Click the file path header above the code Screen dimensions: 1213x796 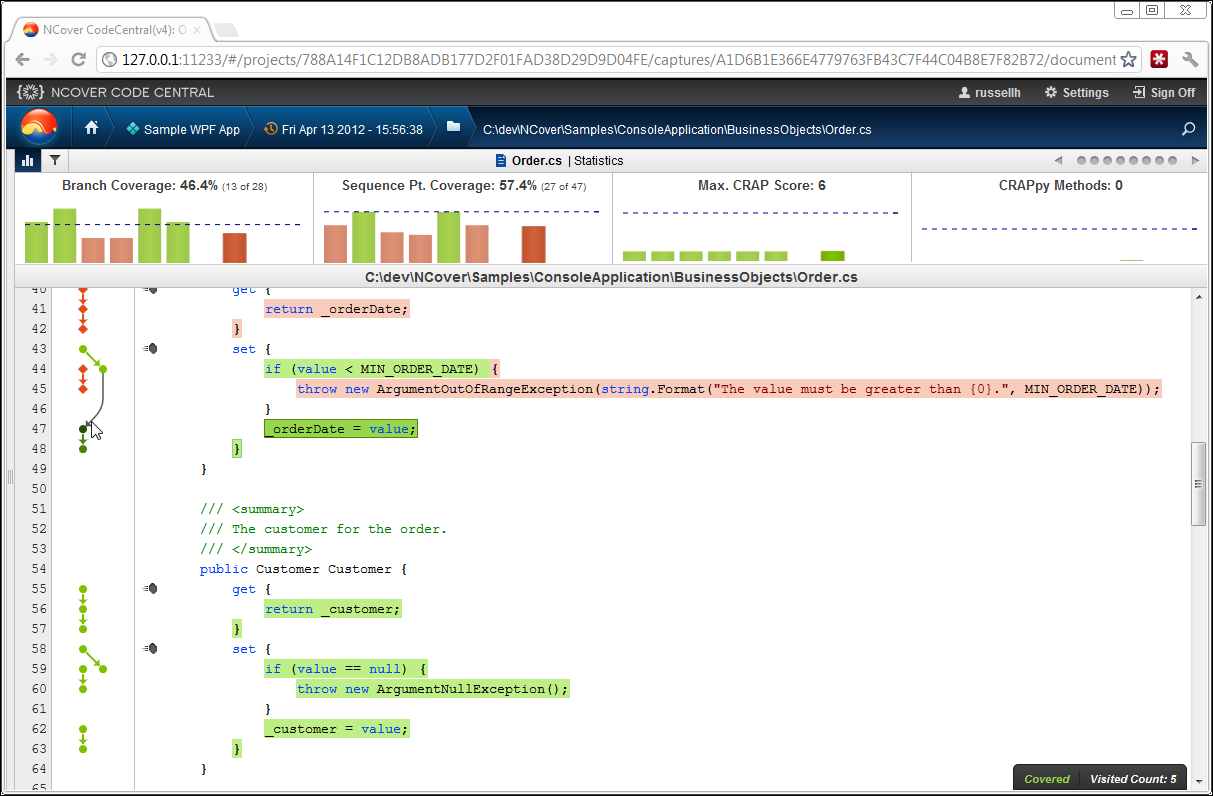[611, 277]
